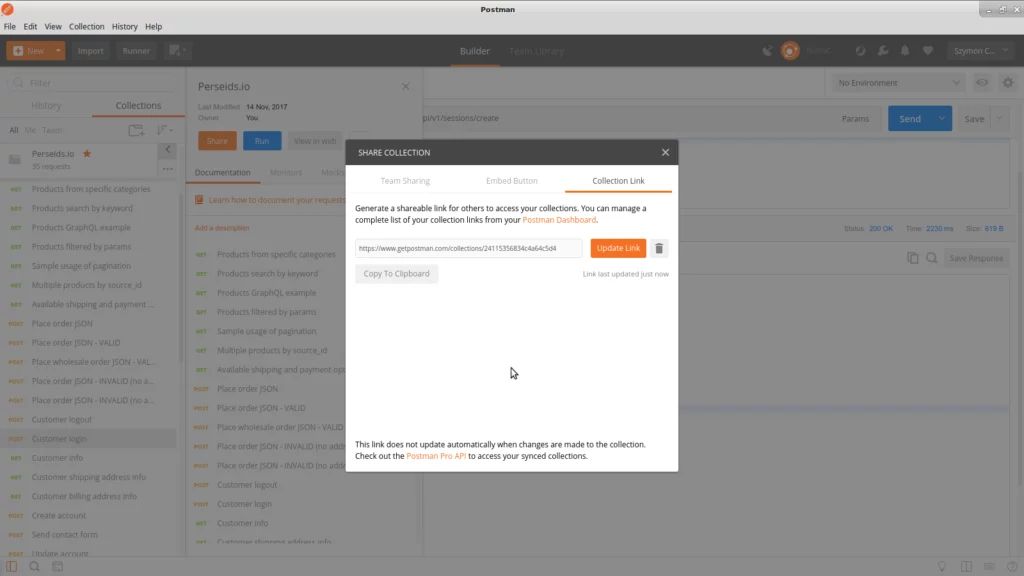Open the No Environment dropdown

pos(899,83)
